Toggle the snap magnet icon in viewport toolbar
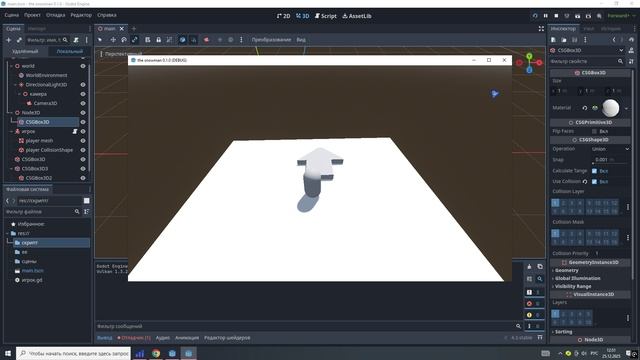Viewport: 640px width, 360px height. [193, 40]
